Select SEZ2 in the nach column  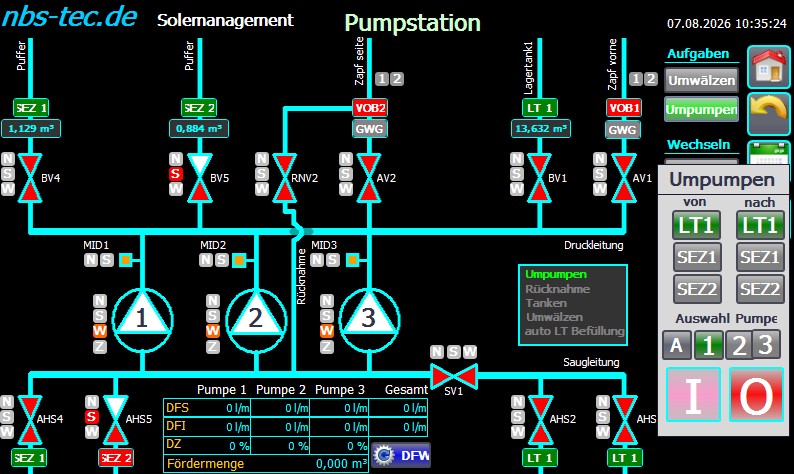tap(760, 289)
